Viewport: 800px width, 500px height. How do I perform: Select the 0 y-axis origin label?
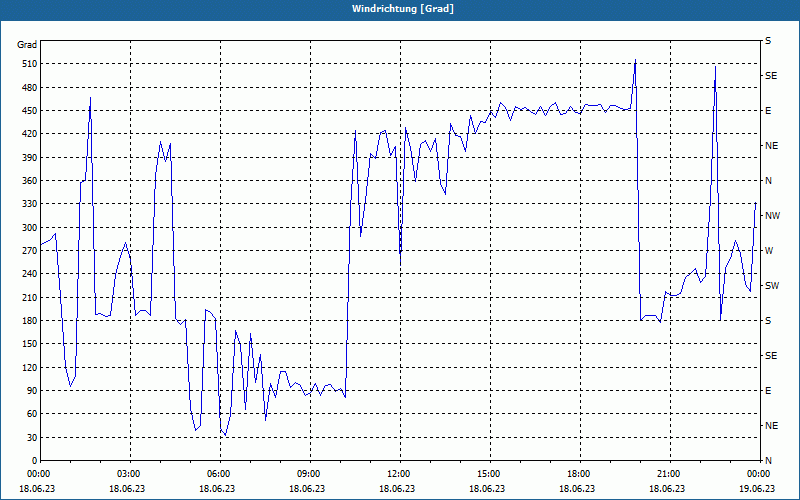(34, 461)
